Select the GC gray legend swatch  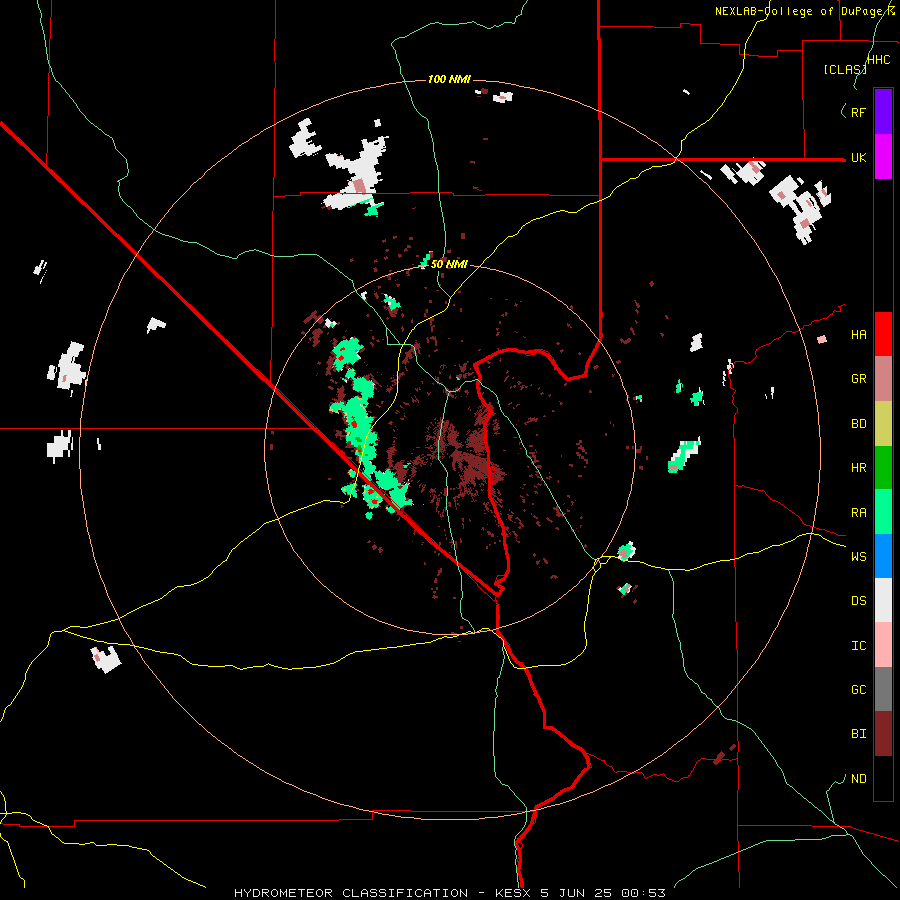click(883, 689)
